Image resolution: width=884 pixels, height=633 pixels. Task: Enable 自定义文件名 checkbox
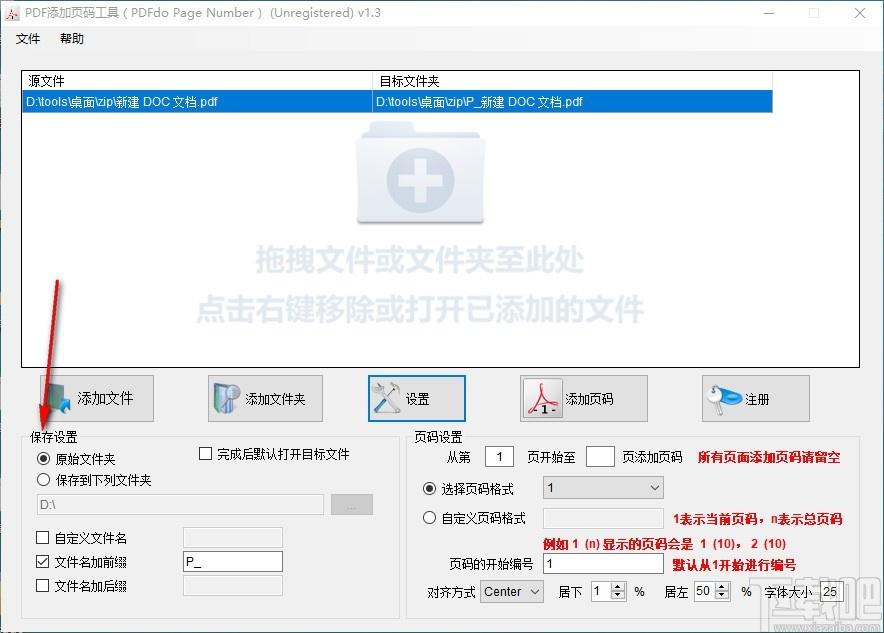click(x=42, y=537)
